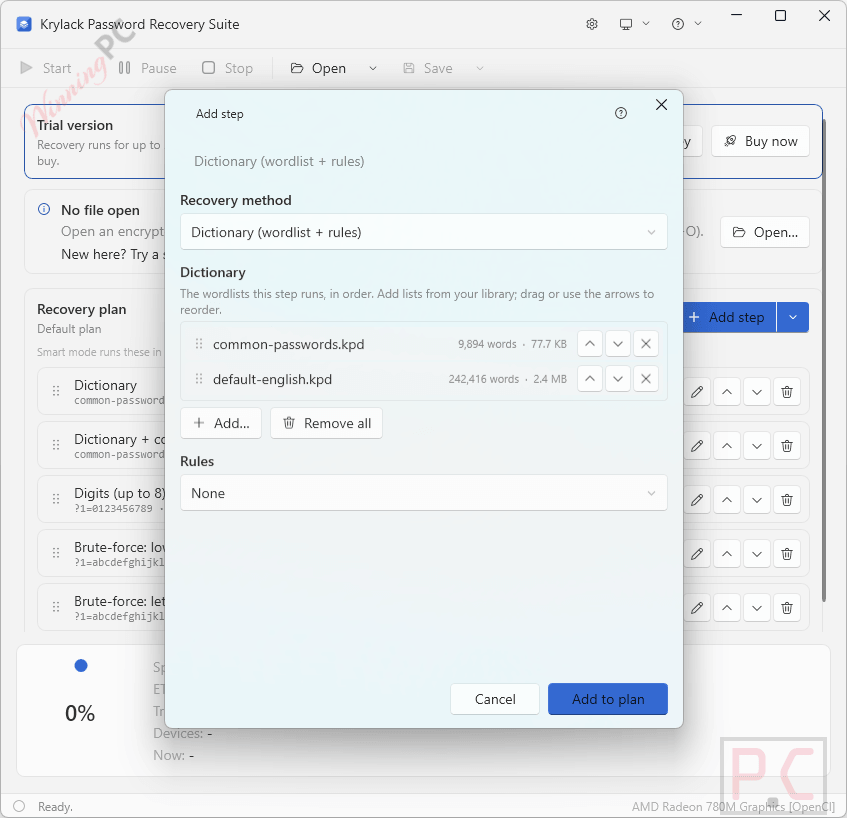847x818 pixels.
Task: Click the '242,416 words · 2.4 MB' text
Action: (x=507, y=379)
